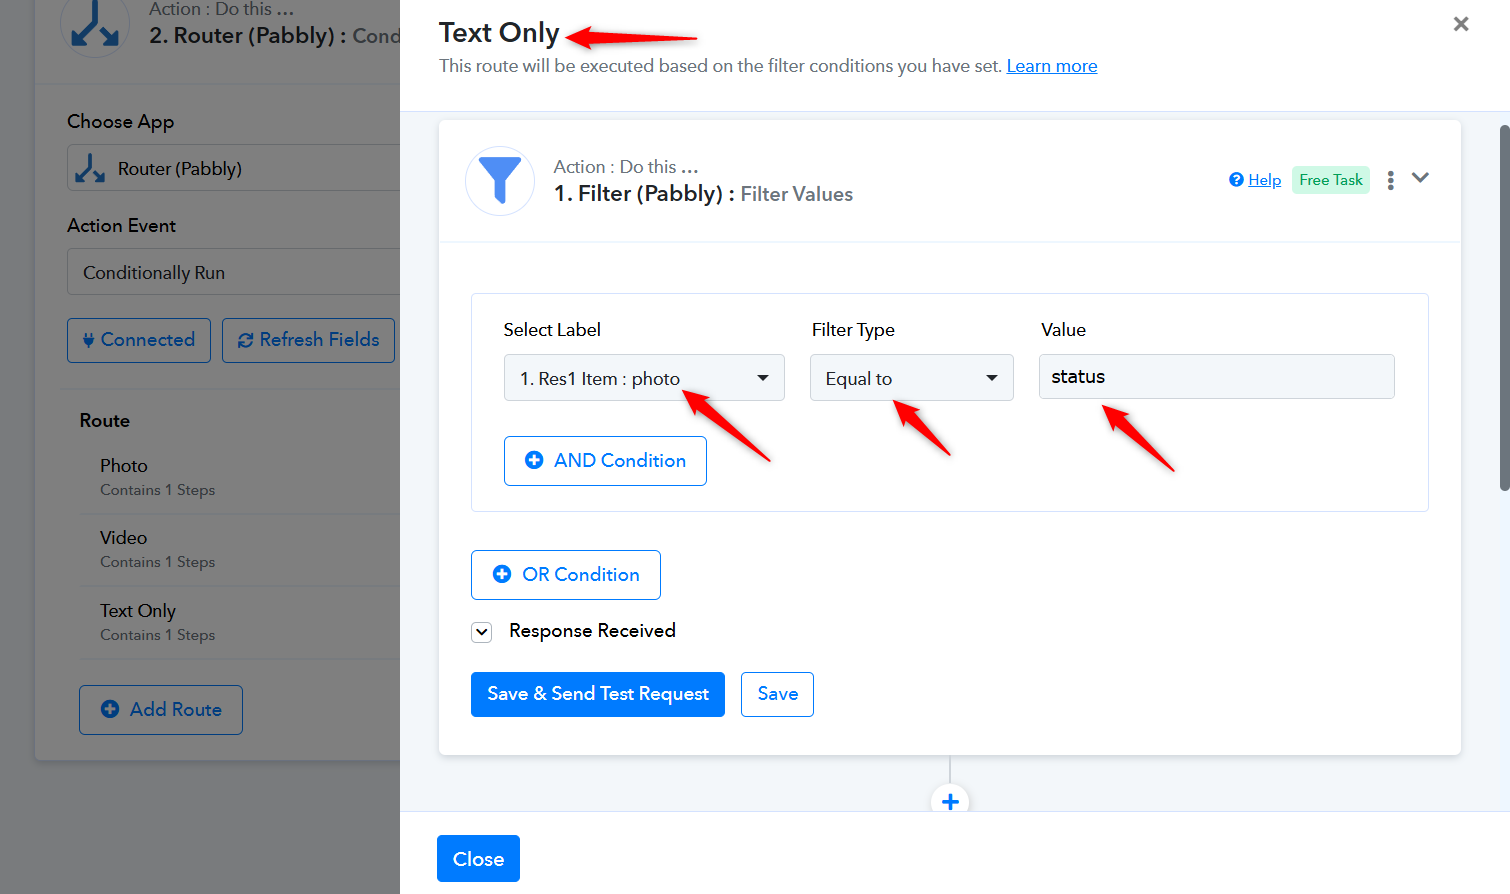Toggle the Response Received checkbox arrow

(482, 632)
